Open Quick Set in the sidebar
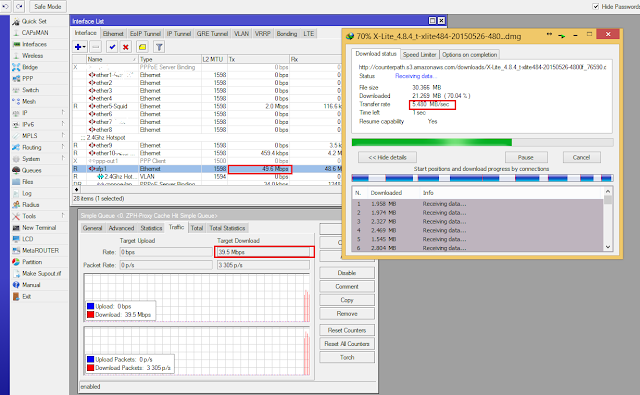The height and width of the screenshot is (395, 640). pyautogui.click(x=34, y=21)
